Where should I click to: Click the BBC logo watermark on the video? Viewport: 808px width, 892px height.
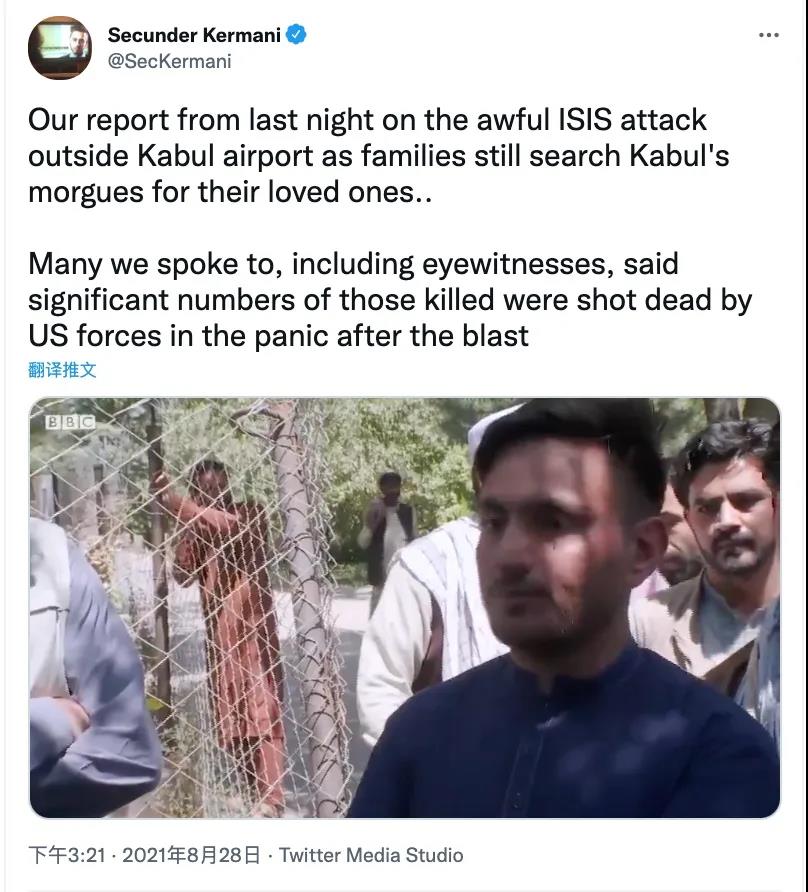click(71, 422)
